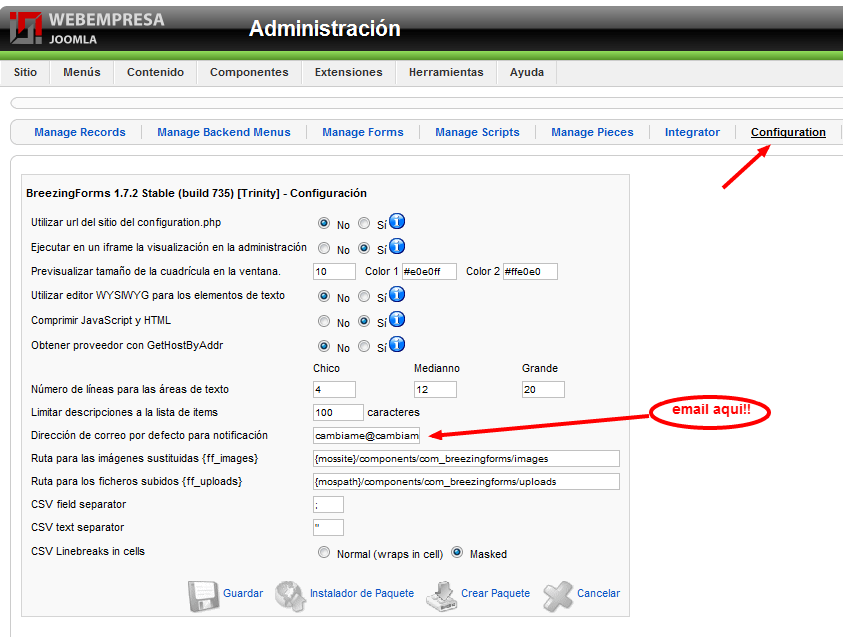Click the Color 2 #ffe0e0 field
The image size is (843, 637).
530,271
